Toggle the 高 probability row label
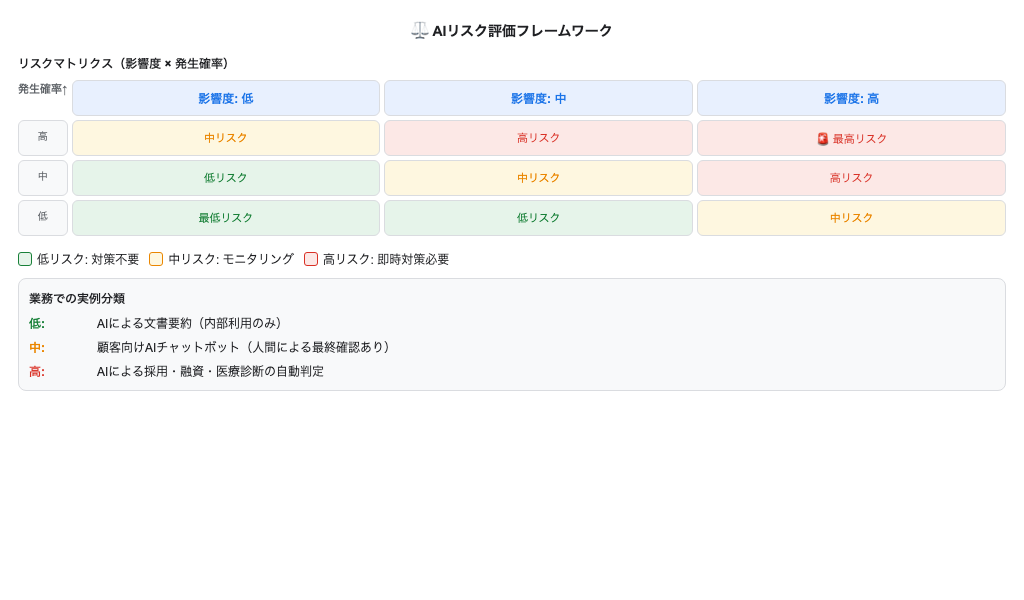Screen dimensions: 1024x600 pos(42,137)
